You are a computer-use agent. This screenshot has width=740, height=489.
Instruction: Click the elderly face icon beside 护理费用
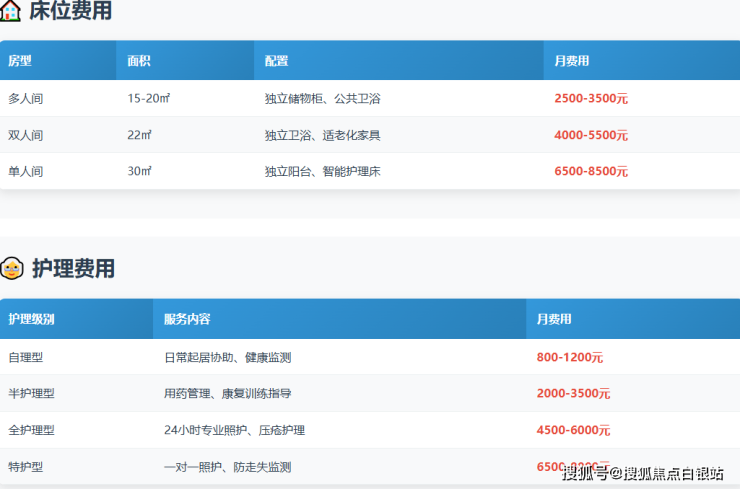tap(12, 268)
